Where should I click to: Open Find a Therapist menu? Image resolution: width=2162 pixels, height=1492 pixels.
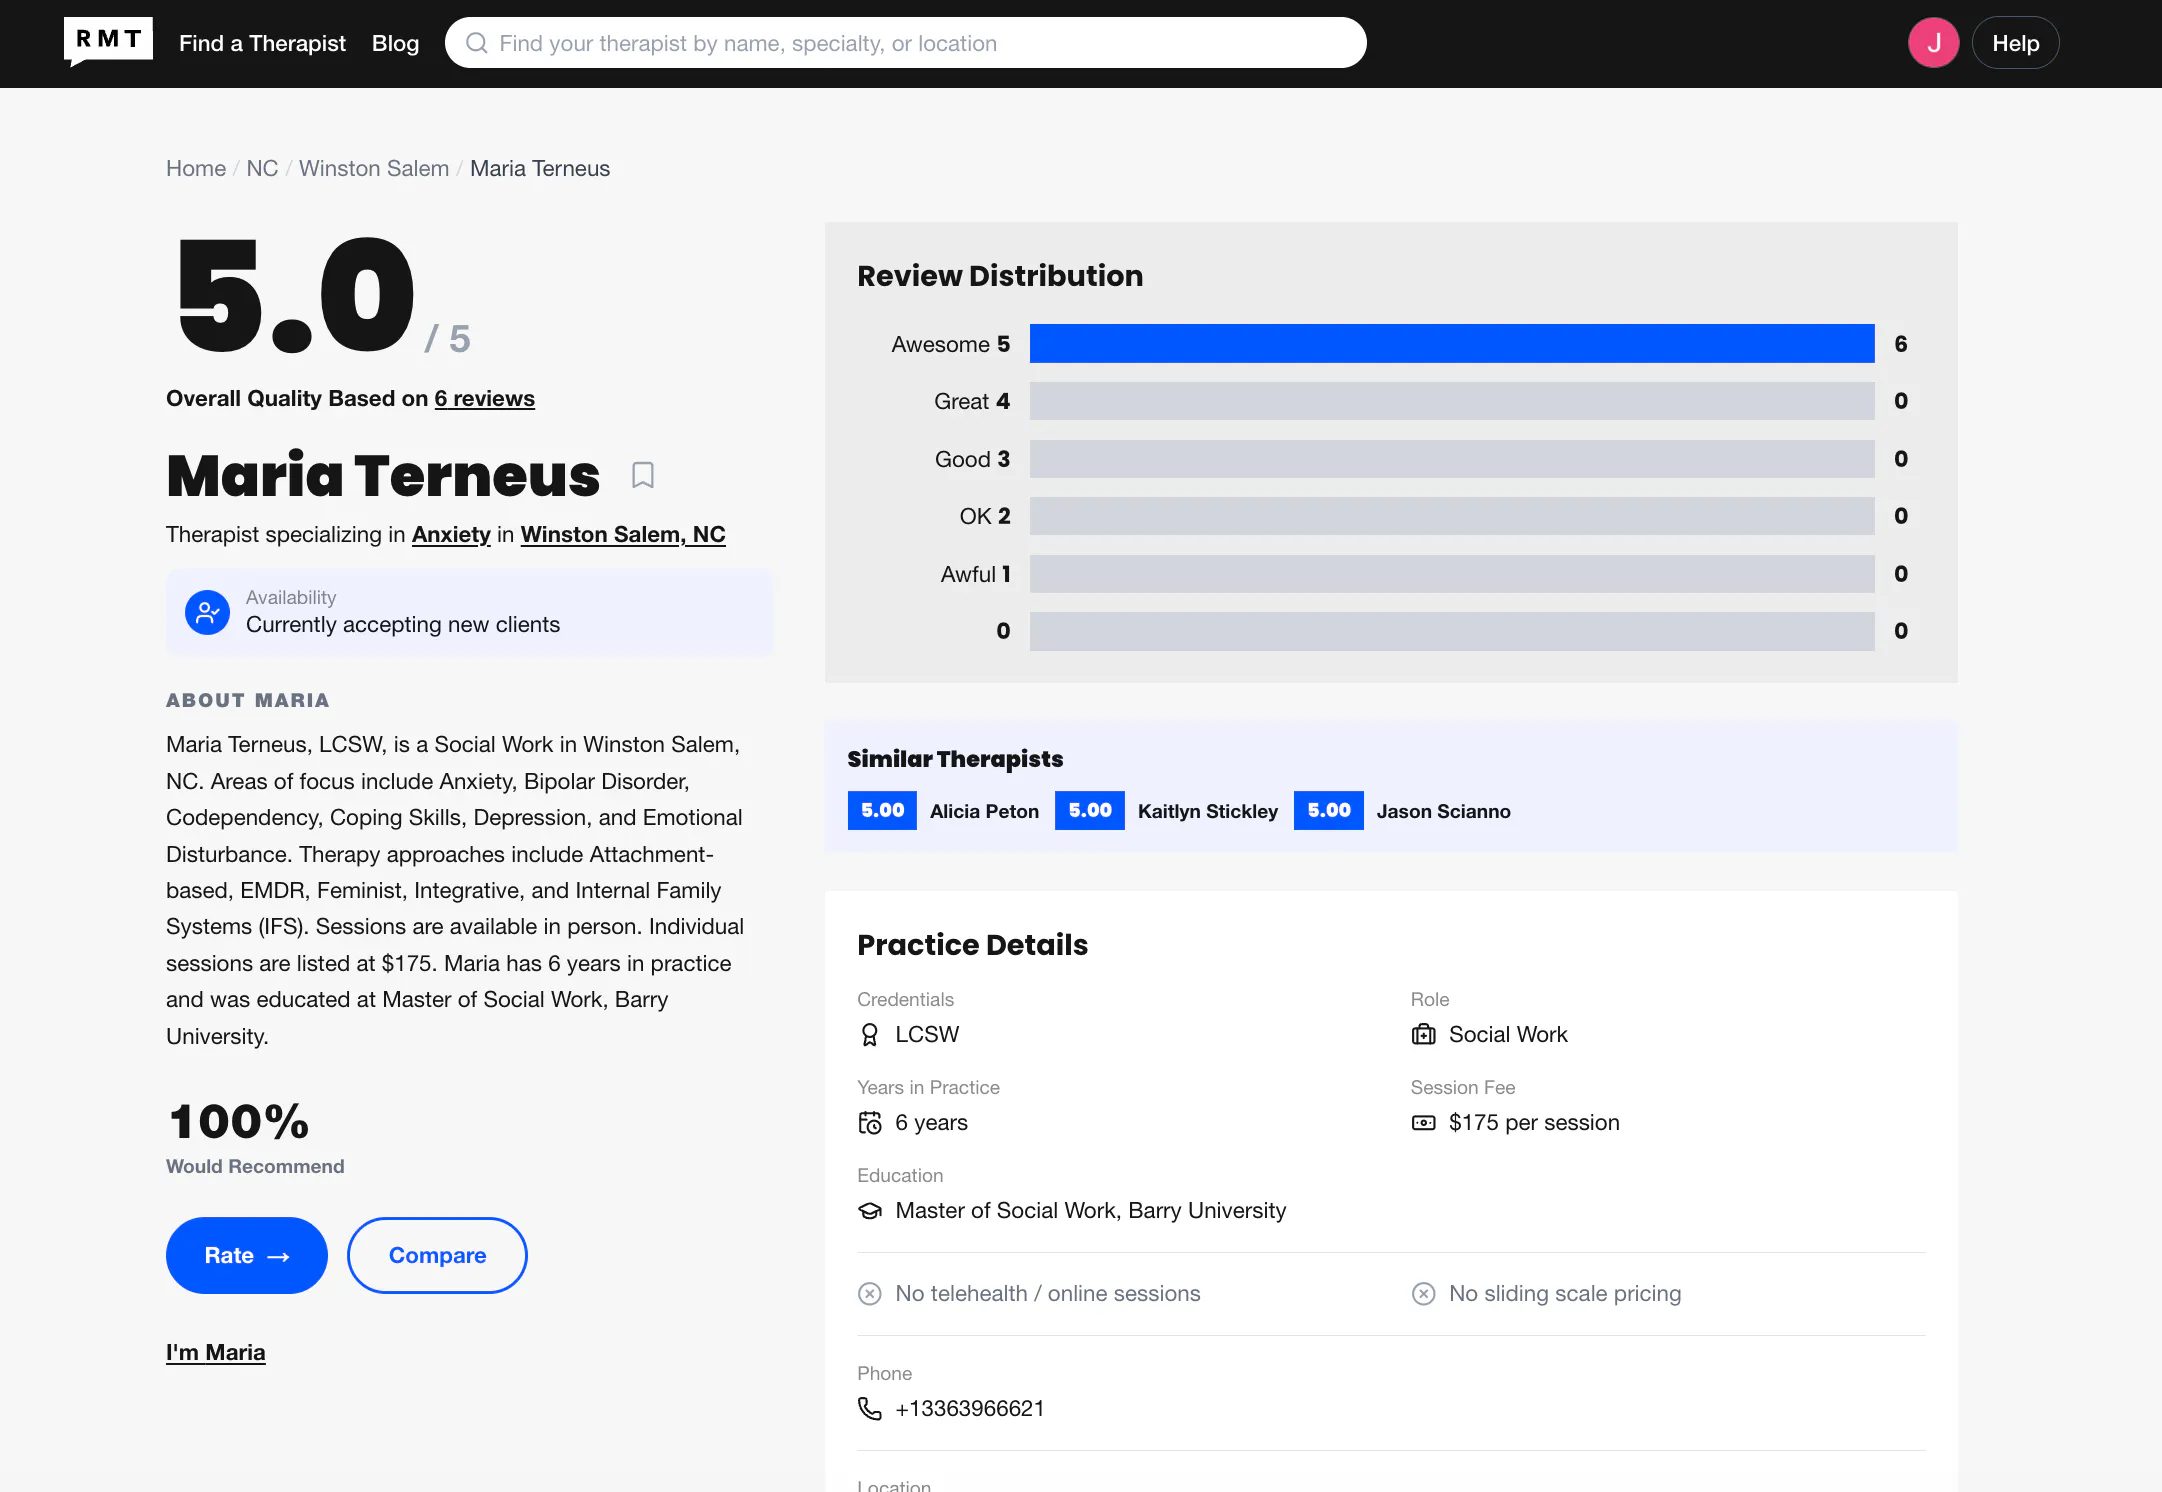262,43
